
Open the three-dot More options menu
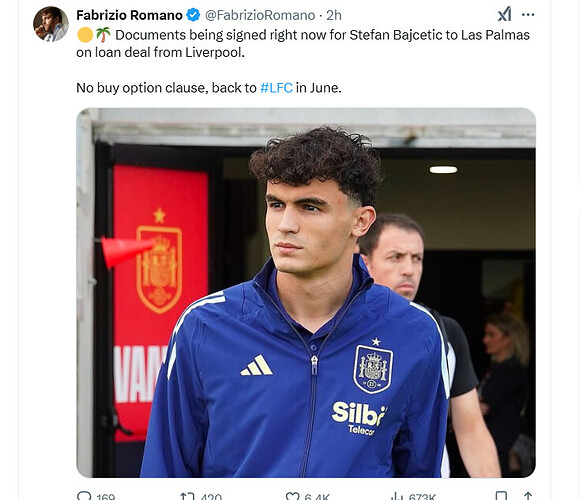click(x=528, y=15)
